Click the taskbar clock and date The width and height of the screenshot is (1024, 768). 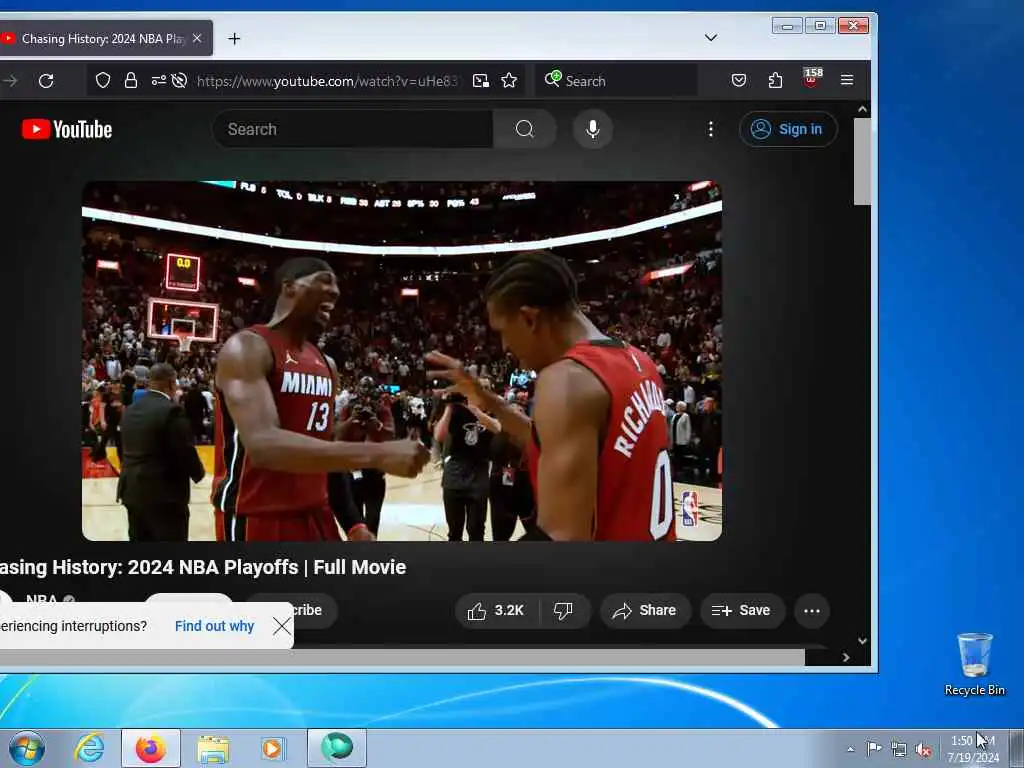tap(973, 749)
